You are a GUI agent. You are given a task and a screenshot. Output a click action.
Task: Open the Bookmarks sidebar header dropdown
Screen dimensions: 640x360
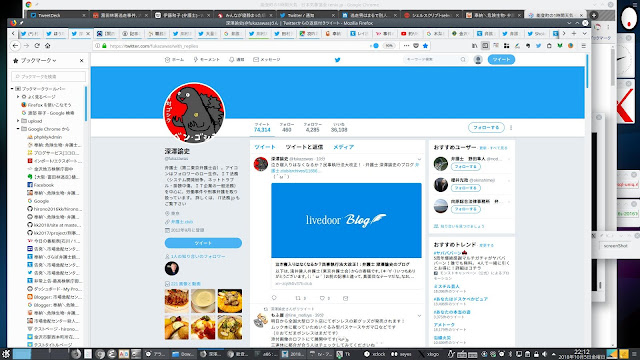point(38,60)
